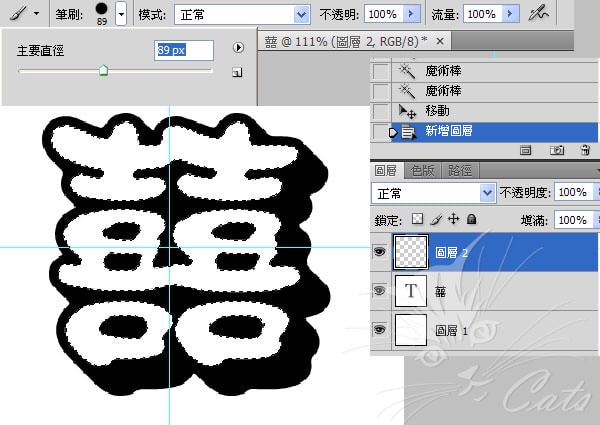Click the 主要直徑 slider handle
The image size is (600, 425).
(x=103, y=70)
